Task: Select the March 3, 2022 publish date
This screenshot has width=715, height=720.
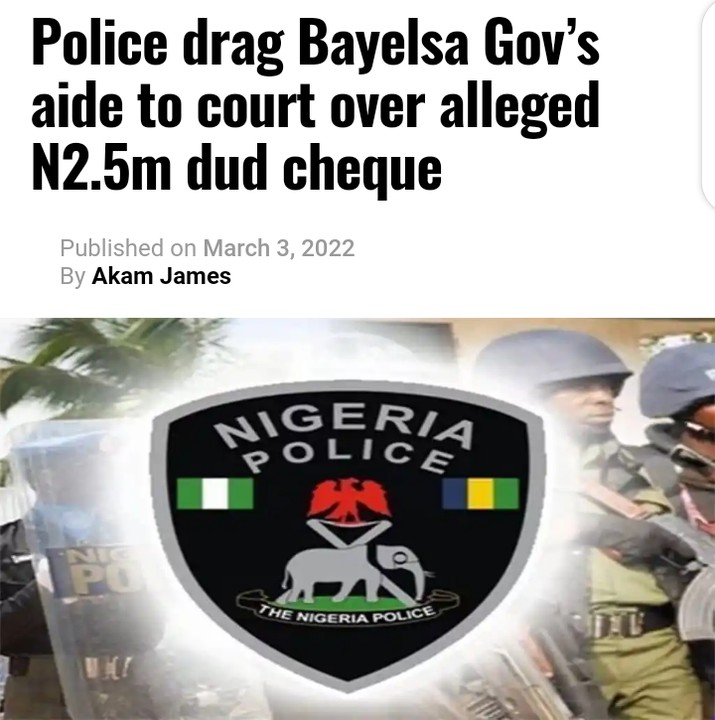Action: (279, 248)
